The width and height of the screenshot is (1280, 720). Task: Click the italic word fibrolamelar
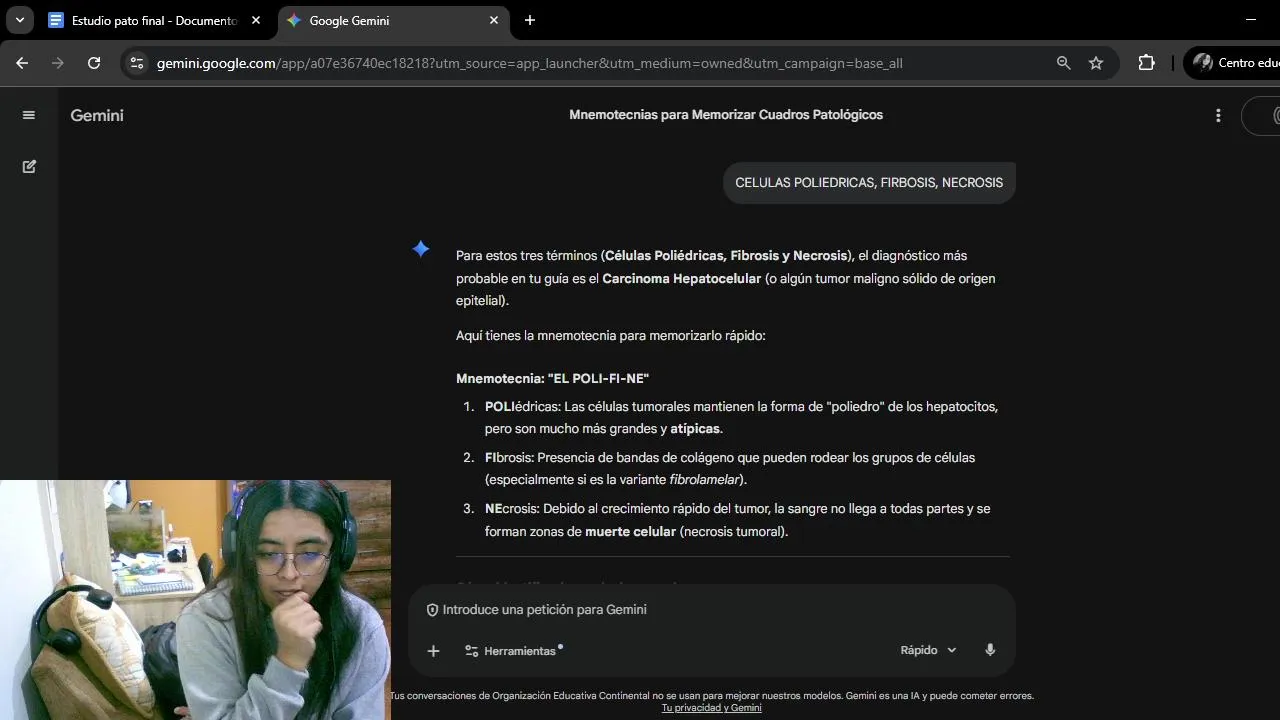click(704, 480)
